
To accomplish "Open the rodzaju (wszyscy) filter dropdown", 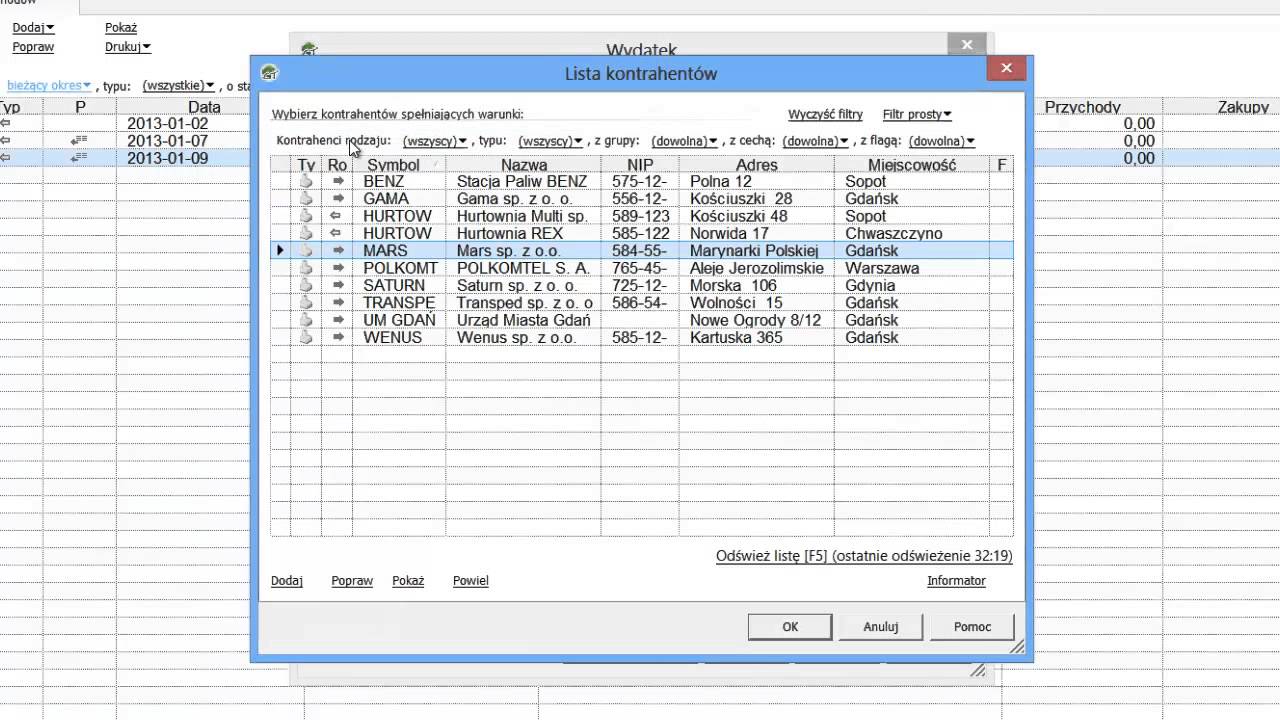I will tap(435, 142).
